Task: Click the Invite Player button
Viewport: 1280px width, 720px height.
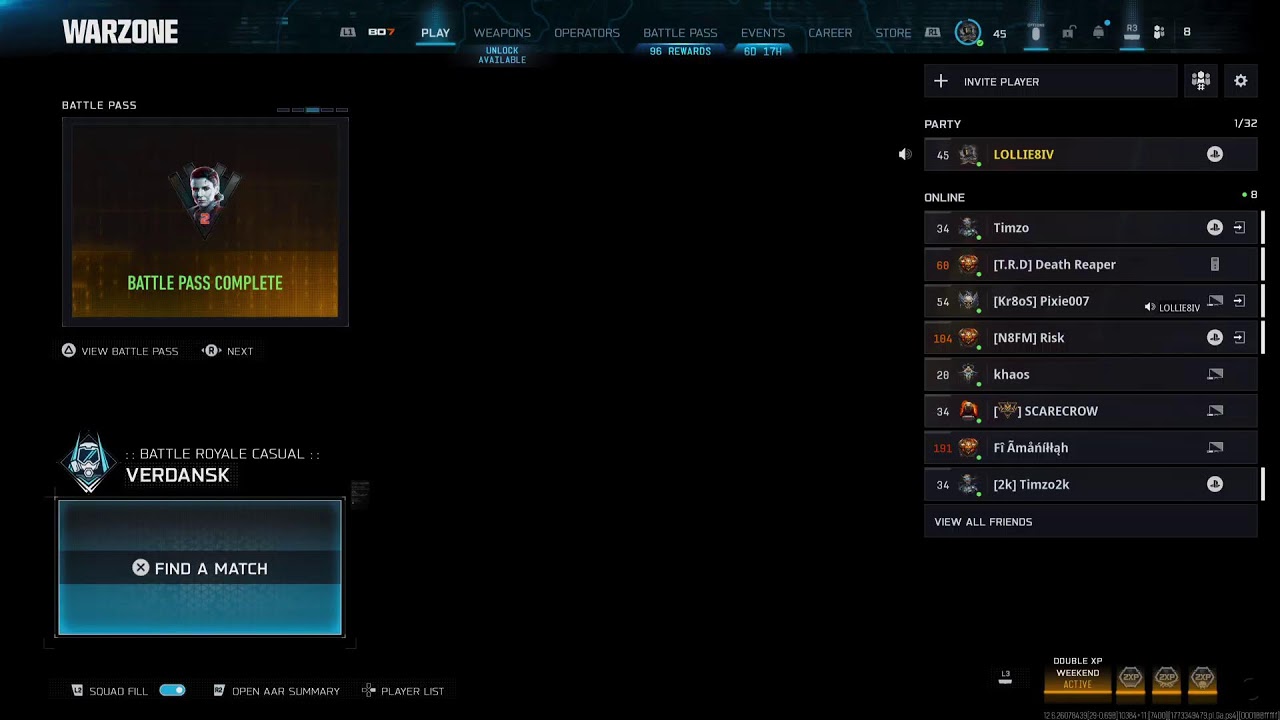Action: [1051, 82]
